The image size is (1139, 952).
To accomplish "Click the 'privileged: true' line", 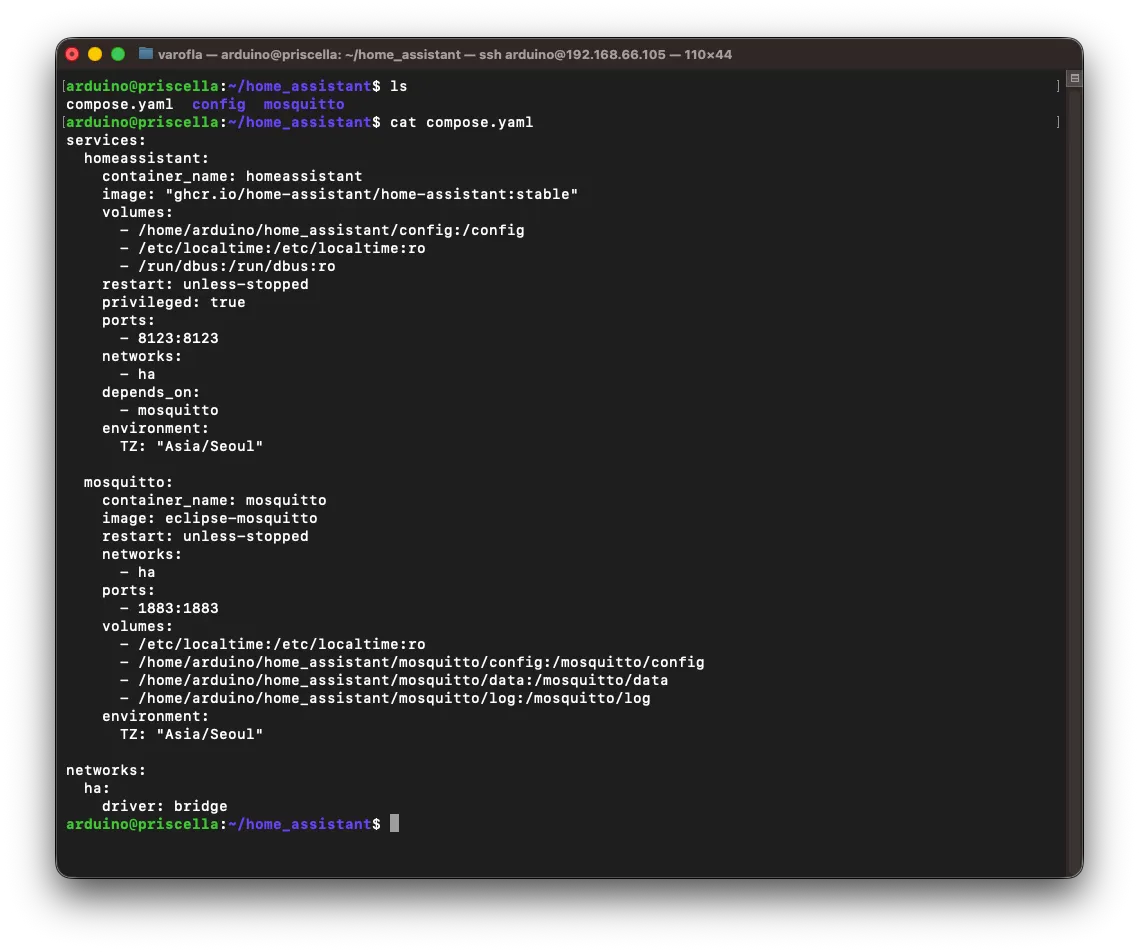I will pyautogui.click(x=174, y=302).
